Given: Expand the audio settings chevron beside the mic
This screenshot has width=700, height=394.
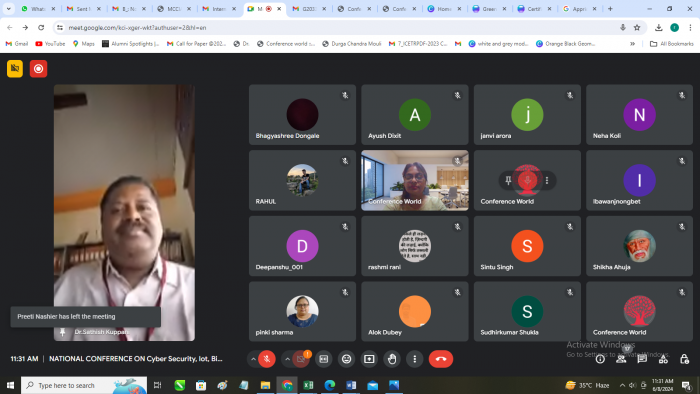Looking at the screenshot, I should (x=253, y=359).
